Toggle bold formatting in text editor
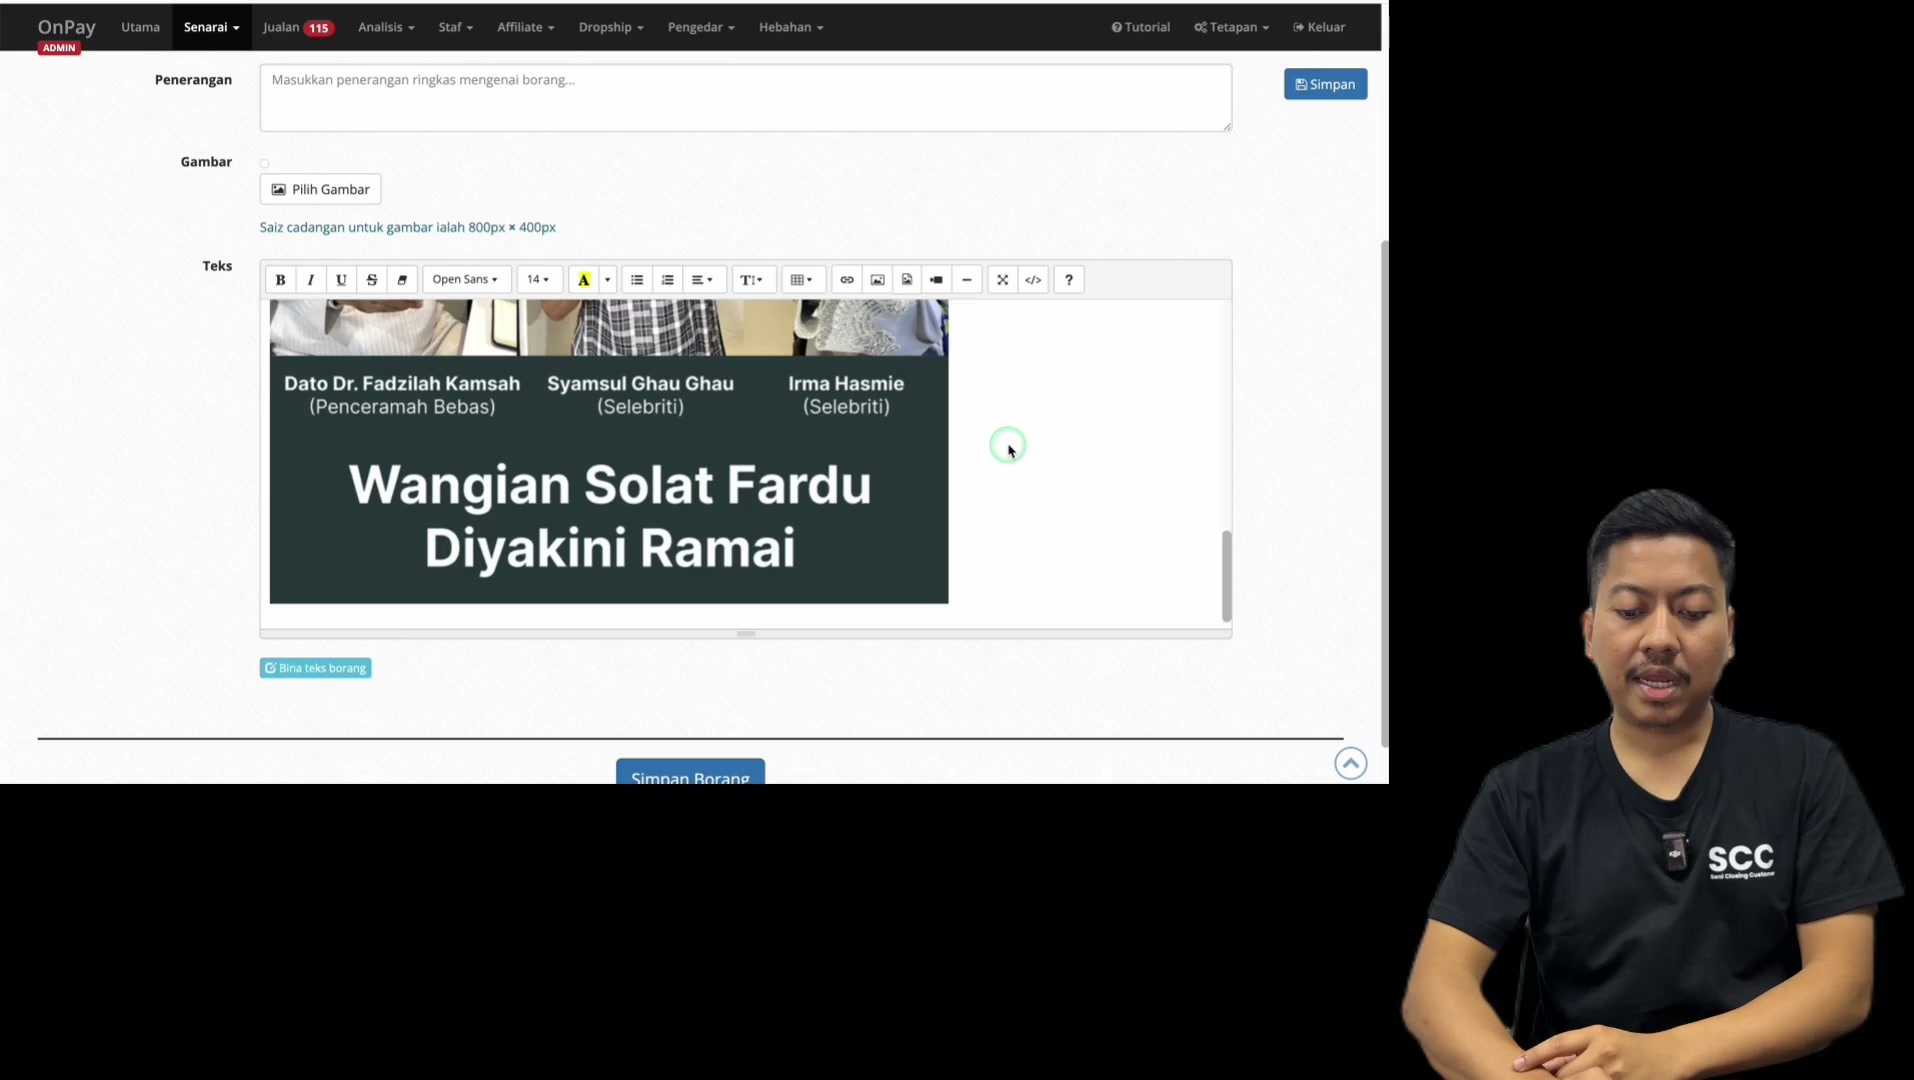 pos(281,280)
